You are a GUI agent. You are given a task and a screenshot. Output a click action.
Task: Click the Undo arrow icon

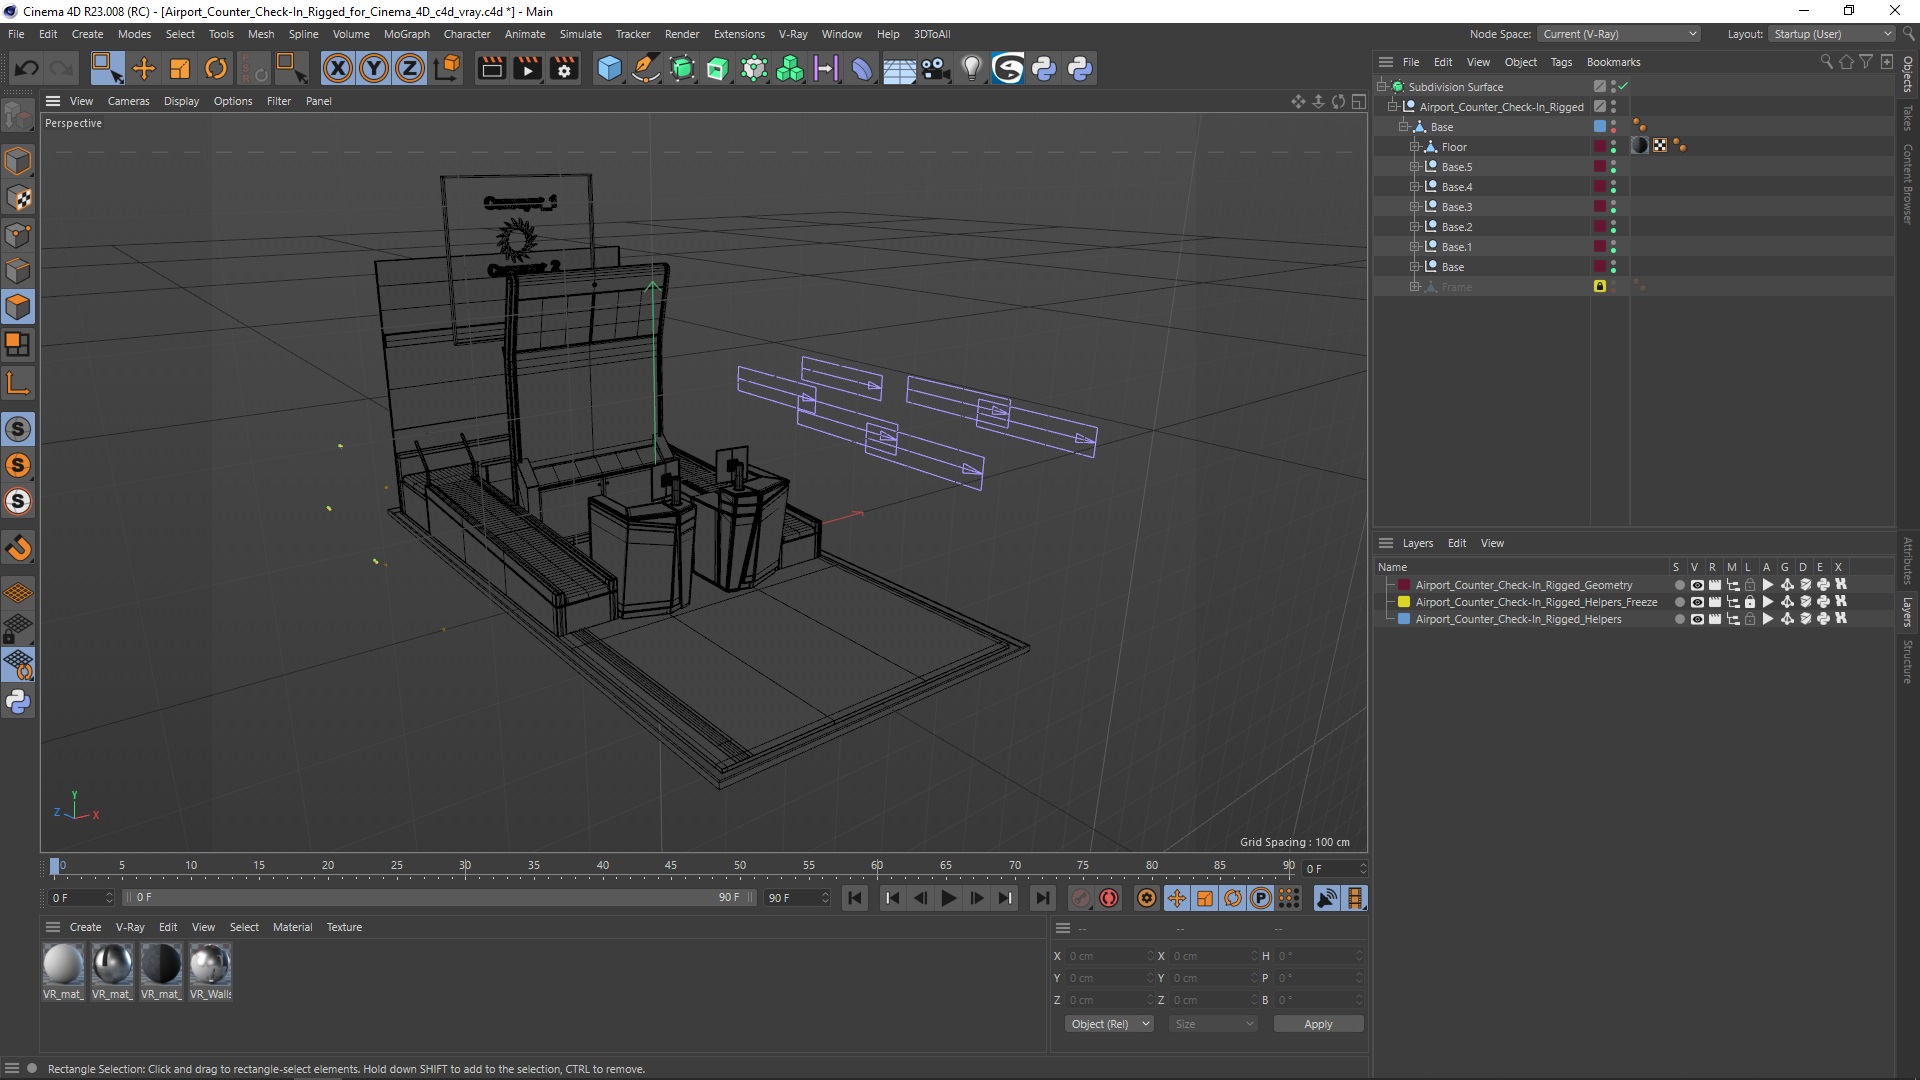tap(27, 68)
